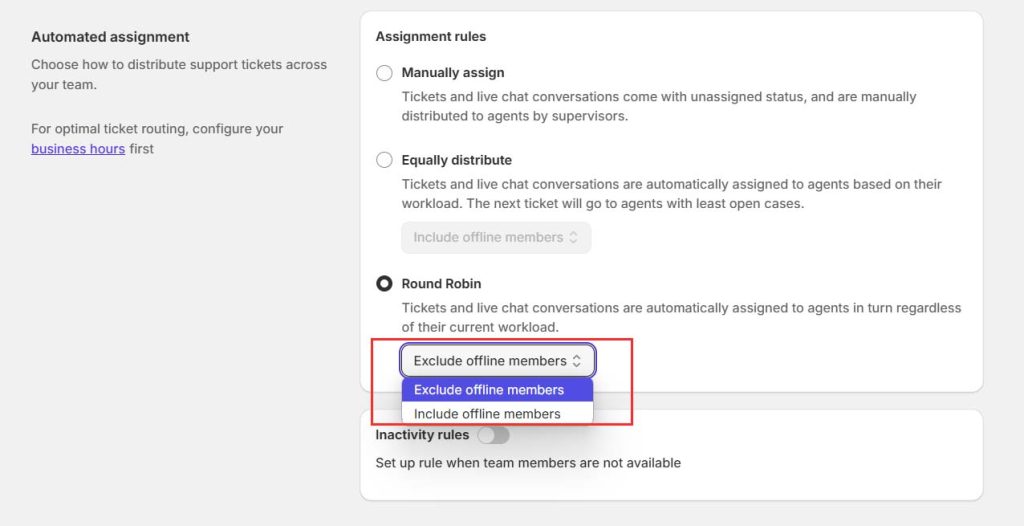This screenshot has width=1024, height=526.
Task: Choose Include offline members from the open list
Action: click(497, 414)
